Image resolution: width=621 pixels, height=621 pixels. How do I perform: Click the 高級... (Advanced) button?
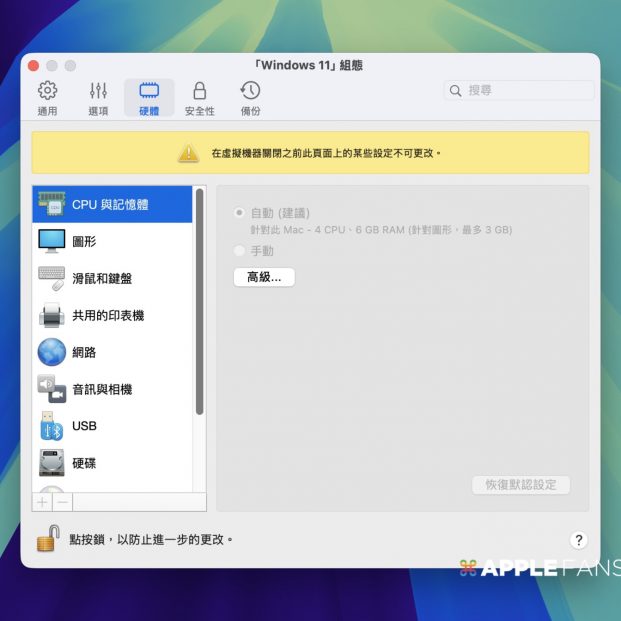point(264,277)
